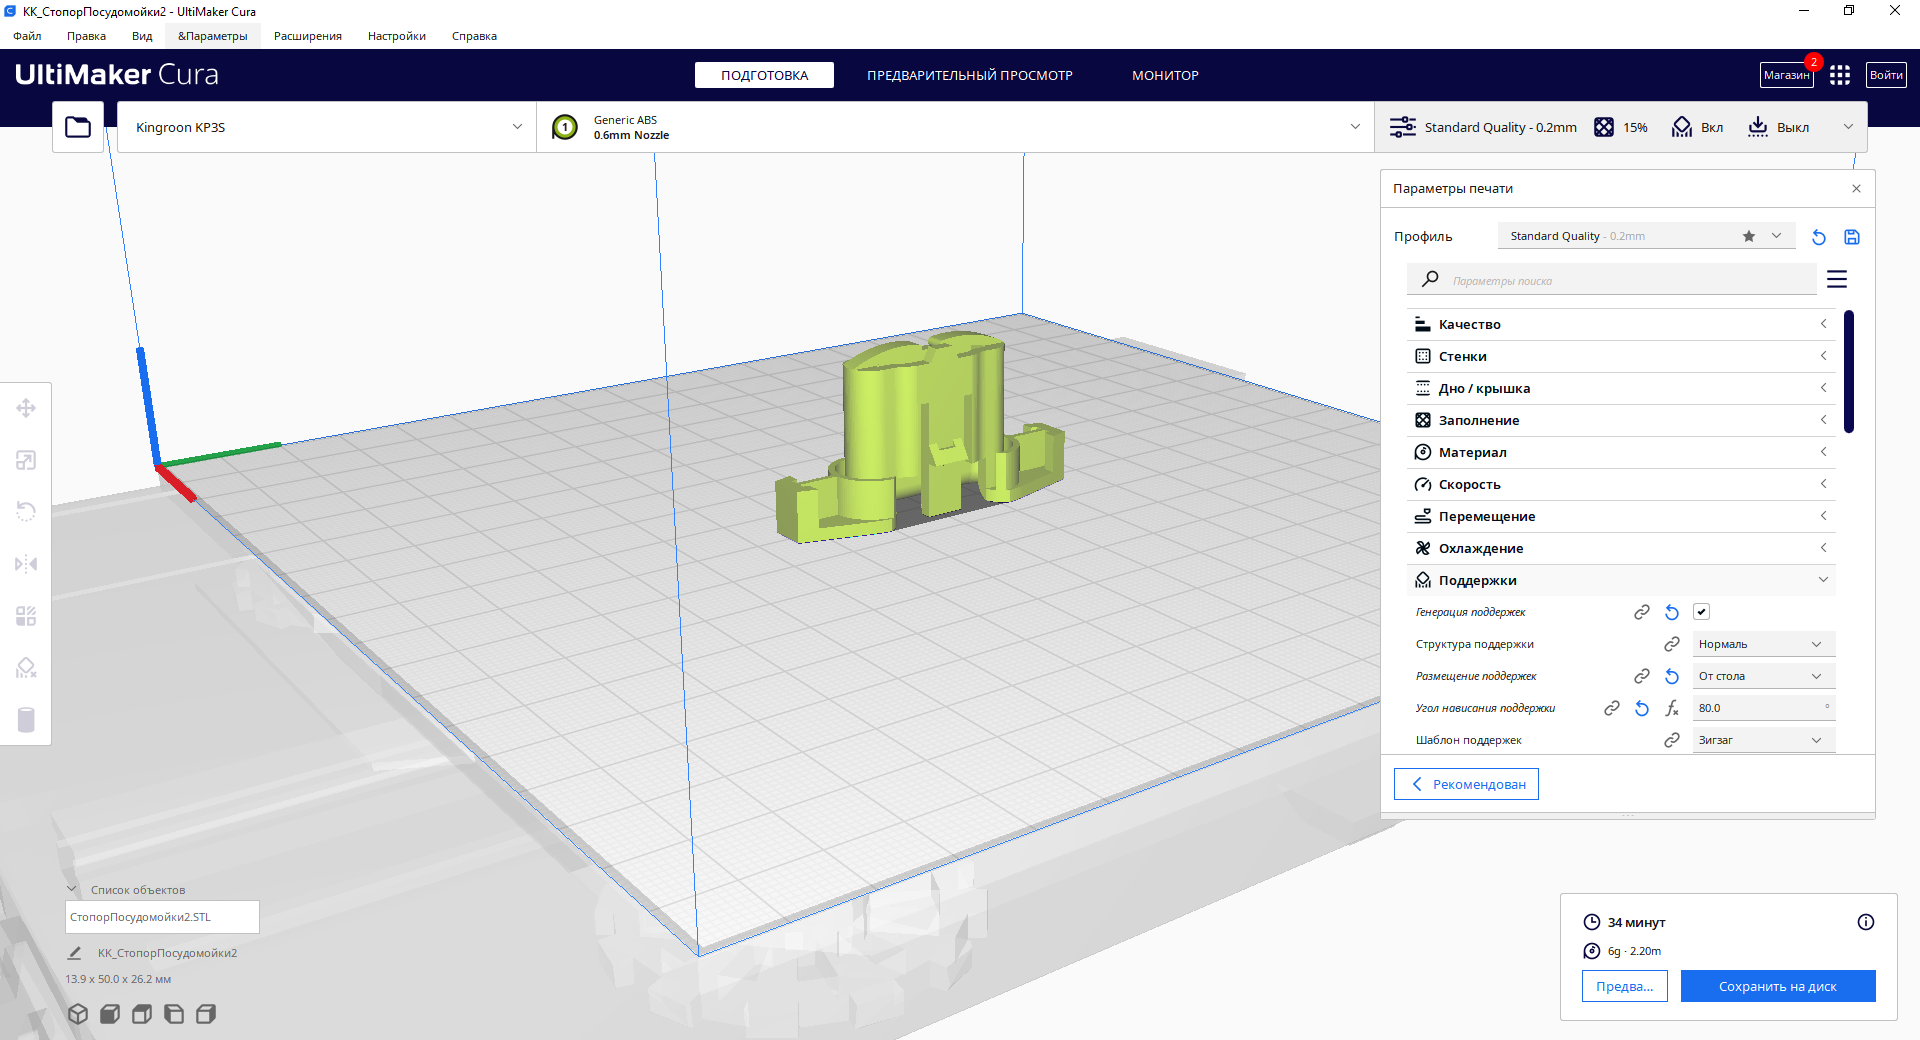This screenshot has height=1040, width=1920.
Task: Open the Extensions menu
Action: pos(307,36)
